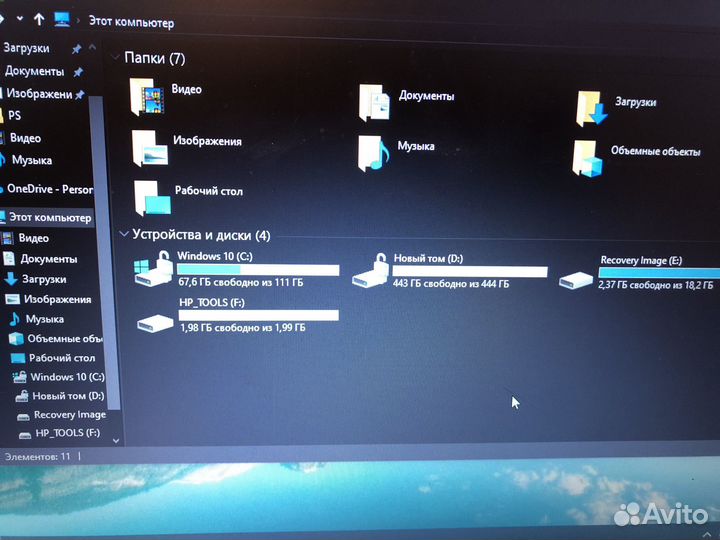This screenshot has height=540, width=720.
Task: Open Рабочий стол in the sidebar tree
Action: coord(62,358)
